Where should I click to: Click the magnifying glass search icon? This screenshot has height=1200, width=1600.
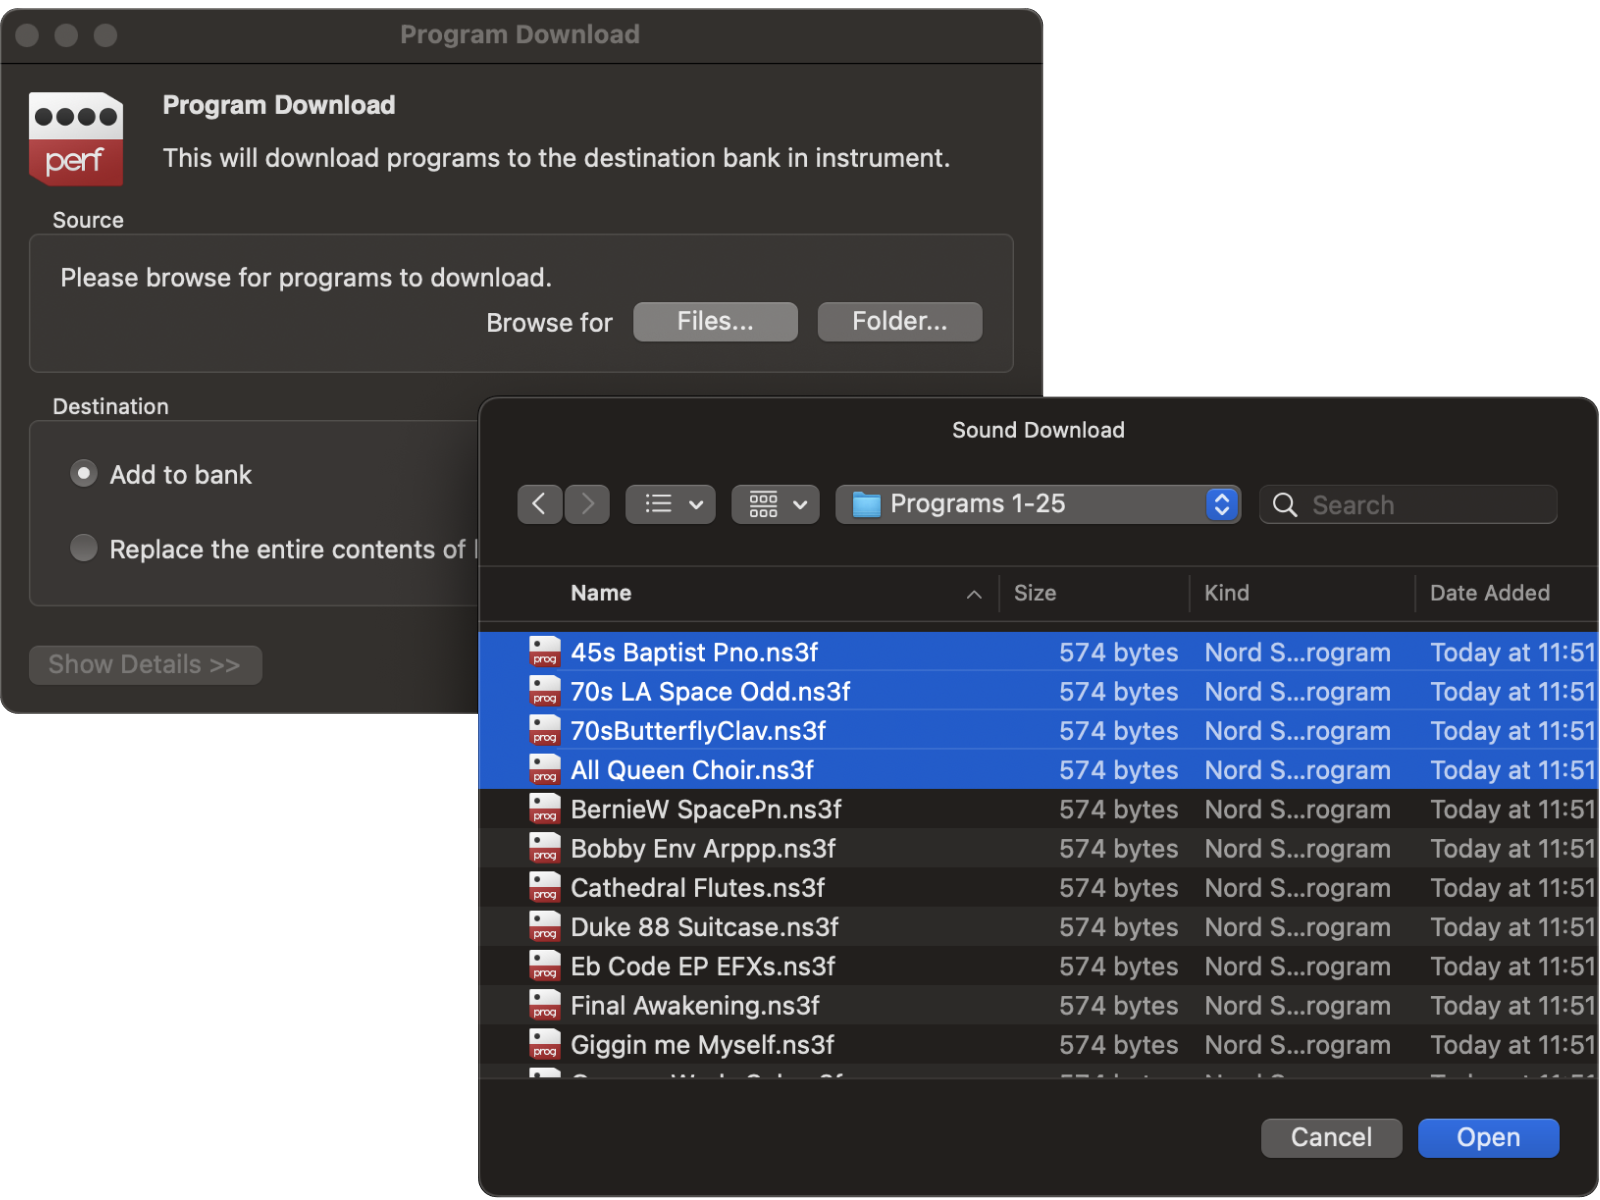click(x=1285, y=505)
